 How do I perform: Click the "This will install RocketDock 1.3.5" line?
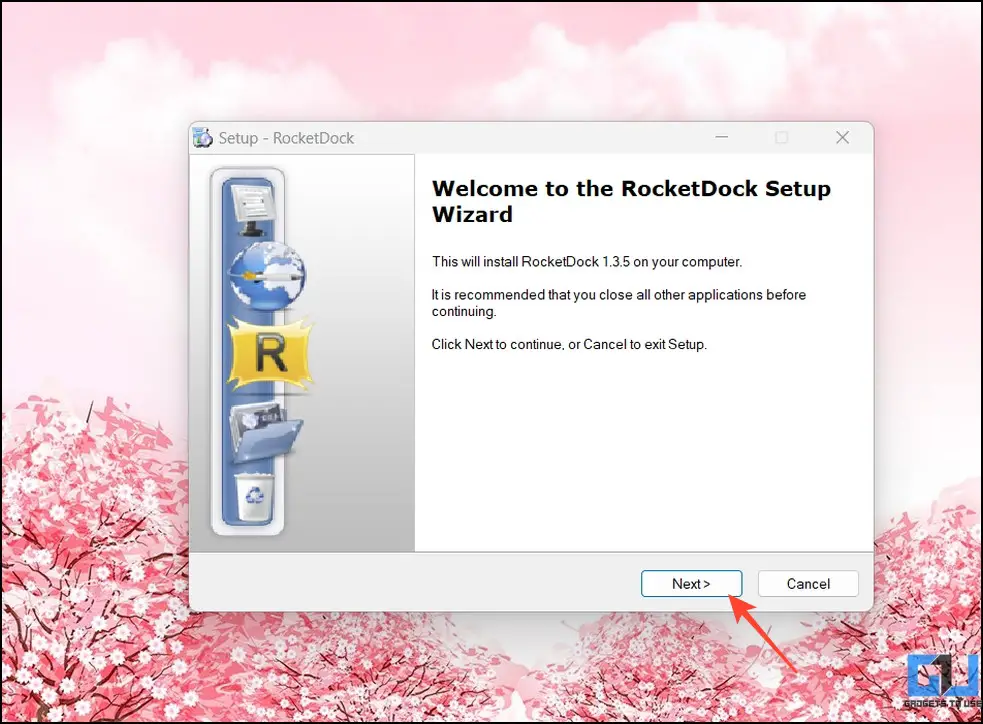pyautogui.click(x=587, y=261)
